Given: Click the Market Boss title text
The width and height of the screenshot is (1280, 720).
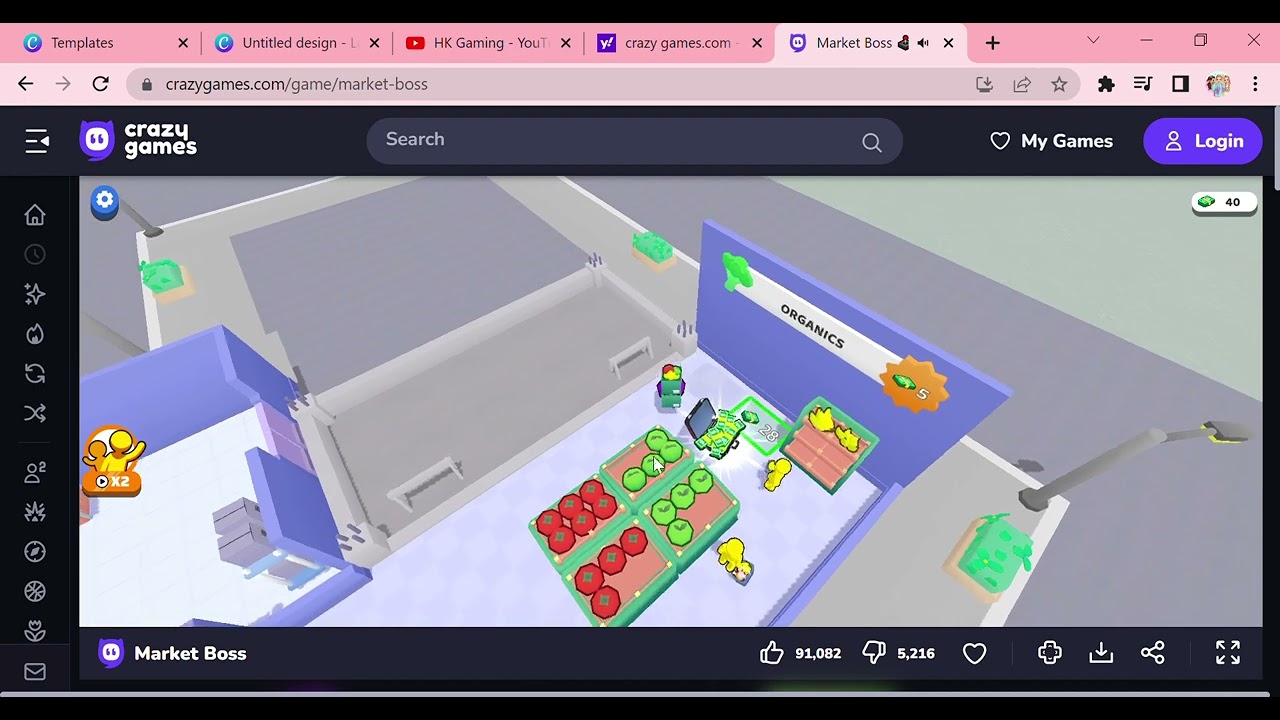Looking at the screenshot, I should point(190,653).
